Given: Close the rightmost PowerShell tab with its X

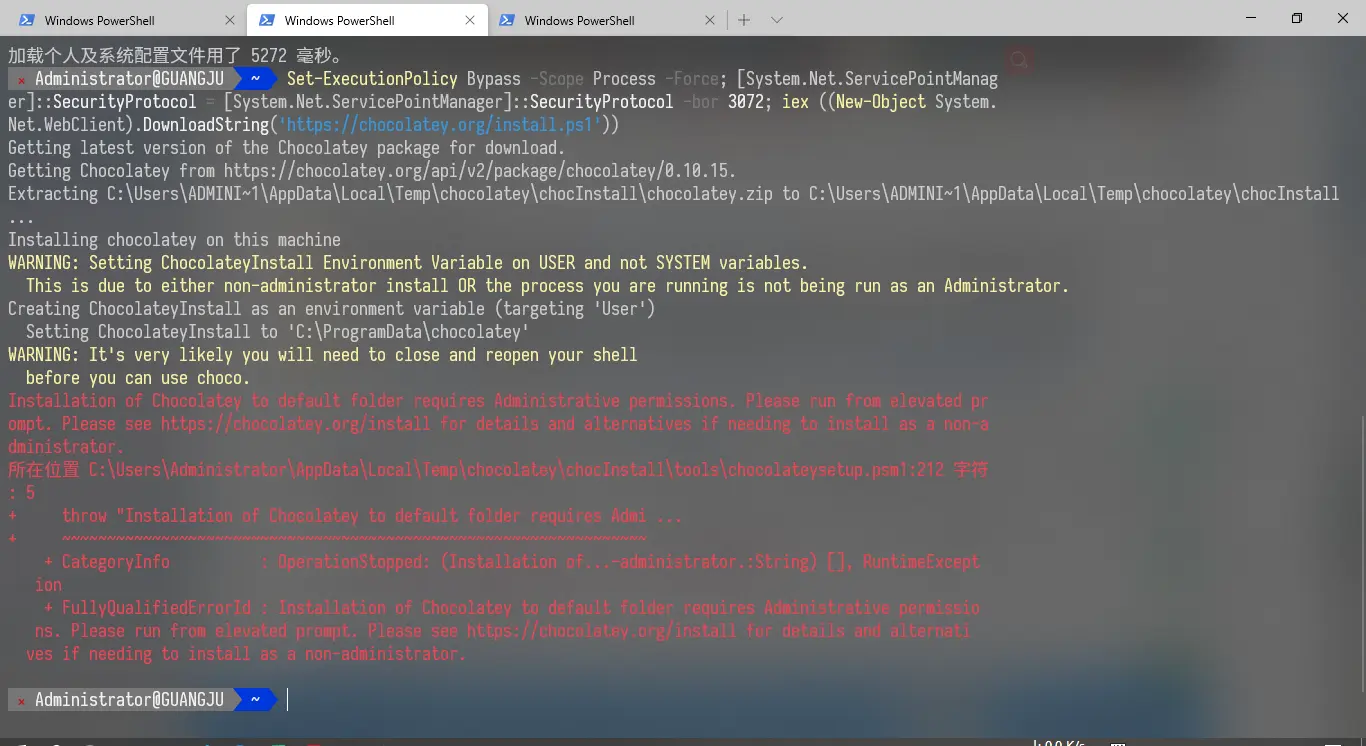Looking at the screenshot, I should click(x=710, y=20).
